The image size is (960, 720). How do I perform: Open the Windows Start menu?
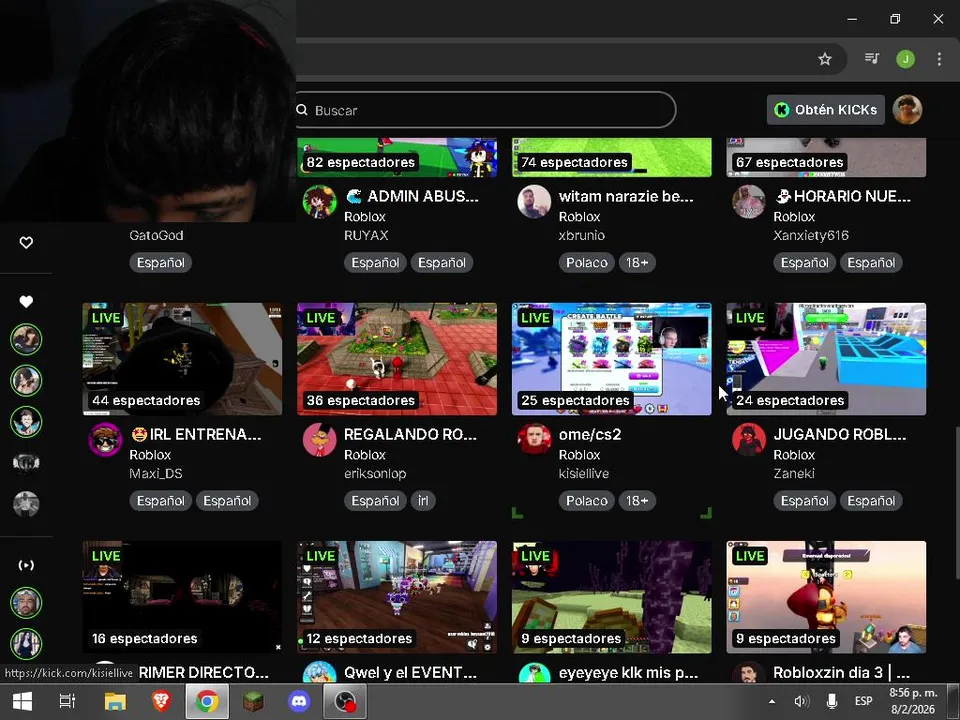(22, 702)
